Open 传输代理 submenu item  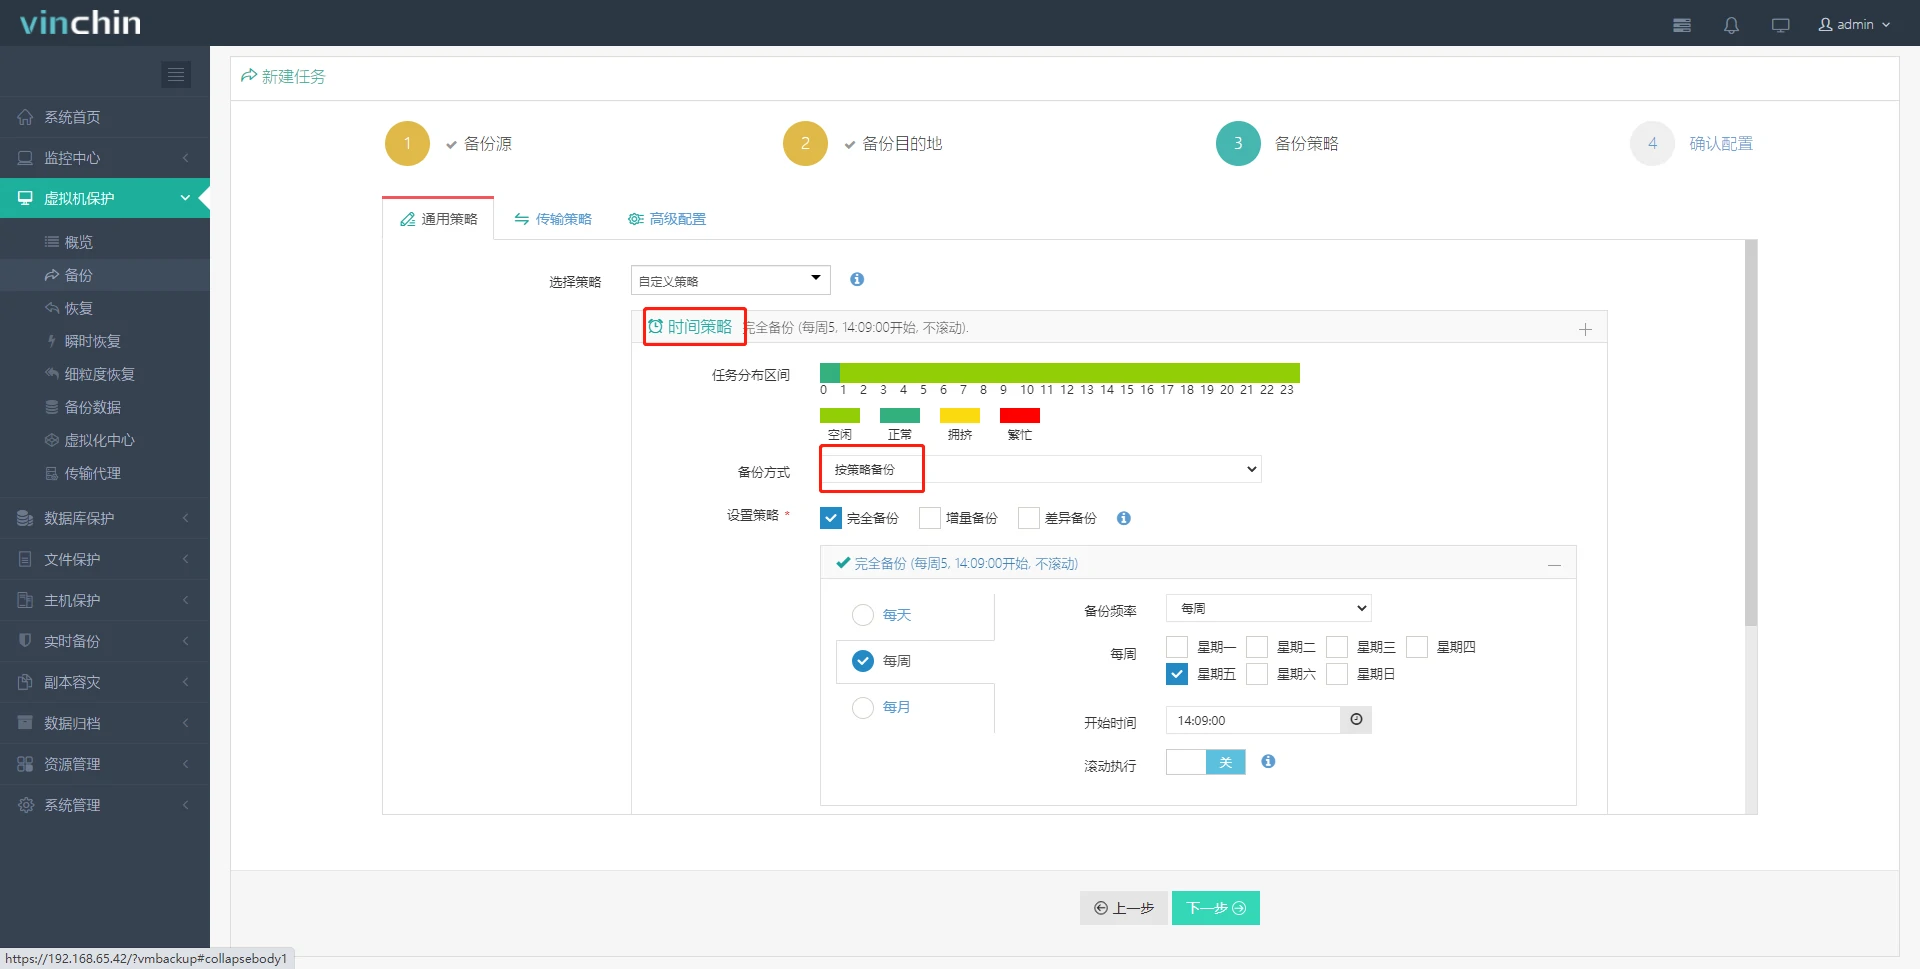coord(105,473)
